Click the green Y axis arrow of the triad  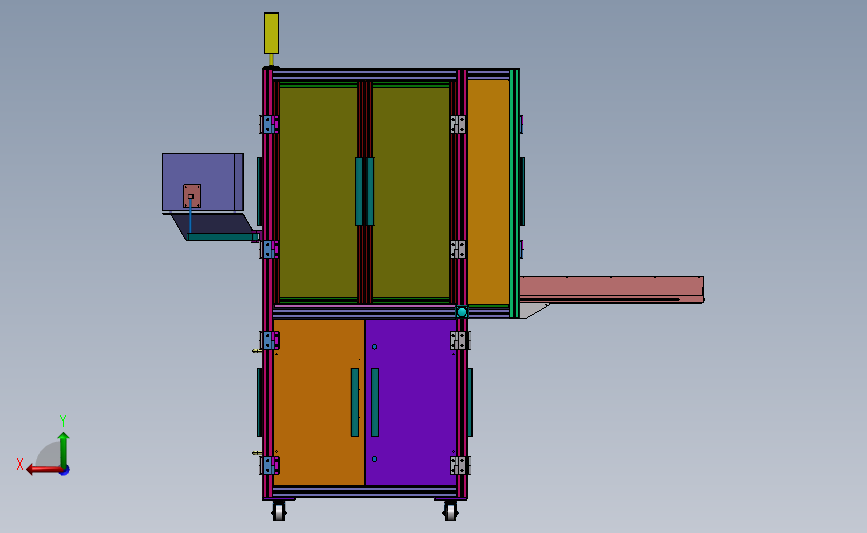click(x=64, y=449)
